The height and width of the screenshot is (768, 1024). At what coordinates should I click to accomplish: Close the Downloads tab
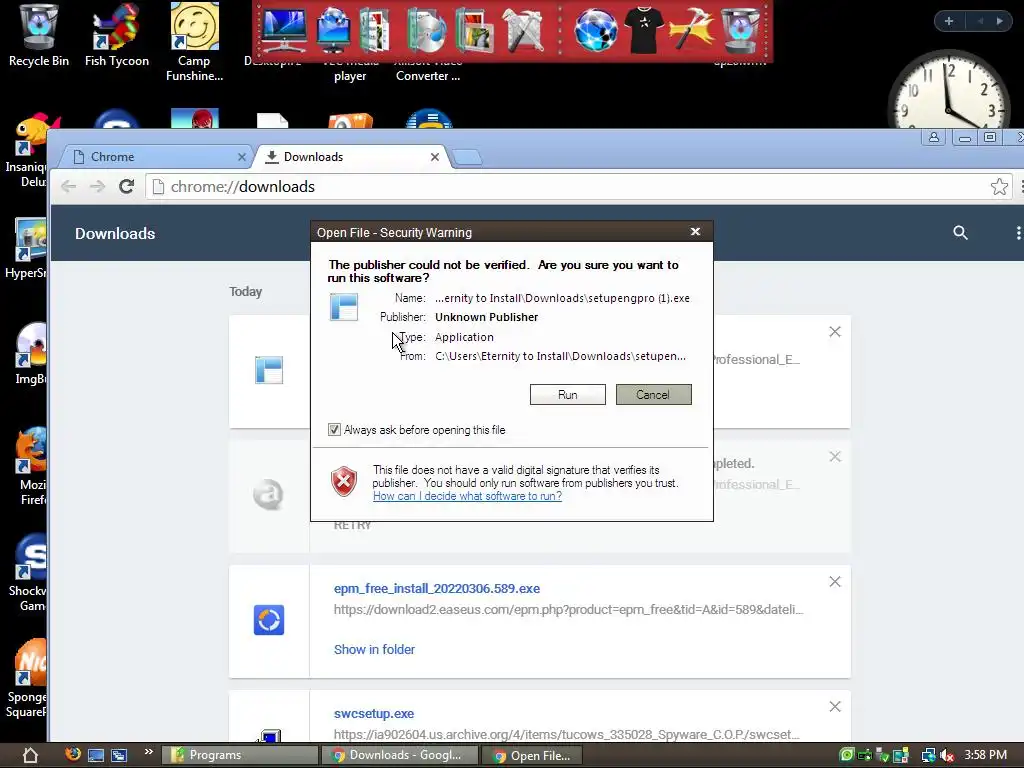pyautogui.click(x=435, y=157)
